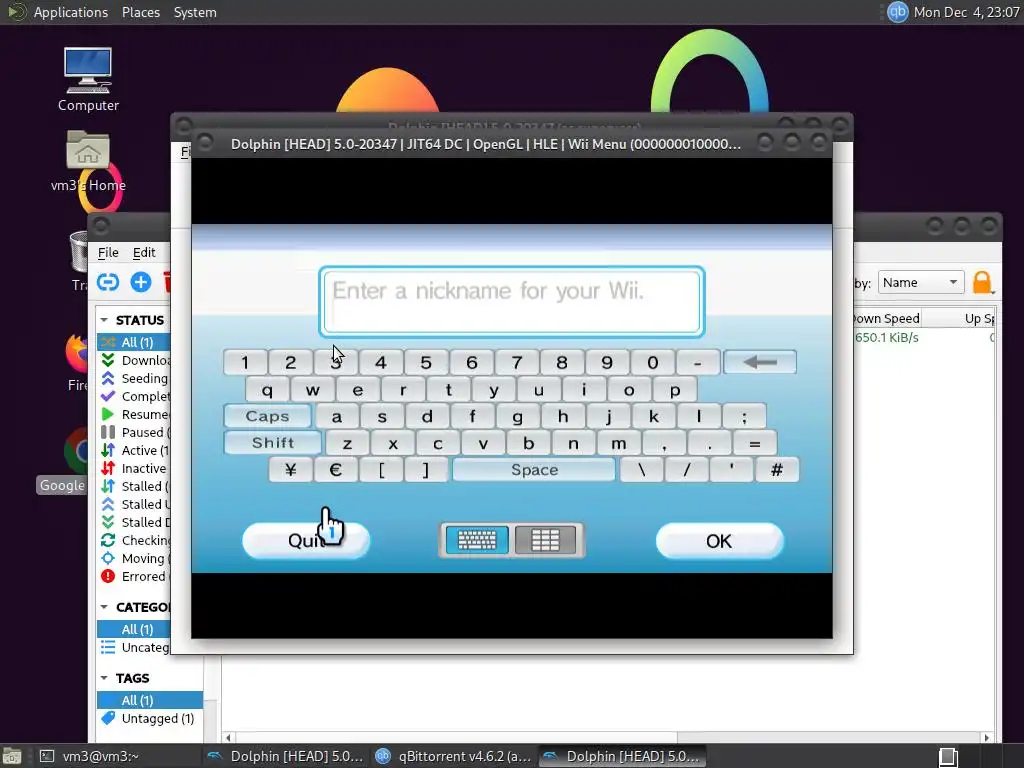Select the Checking status filter
The height and width of the screenshot is (768, 1024).
pyautogui.click(x=134, y=541)
